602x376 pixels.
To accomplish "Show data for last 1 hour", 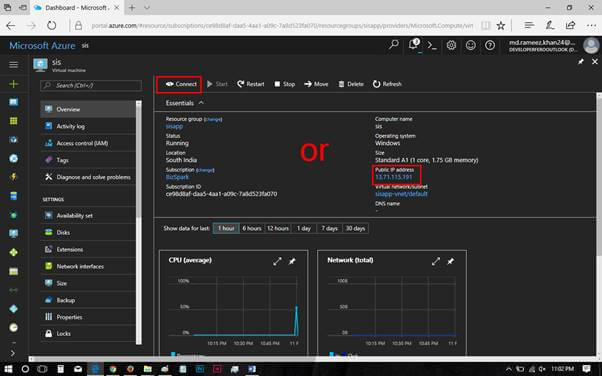I will [x=226, y=229].
